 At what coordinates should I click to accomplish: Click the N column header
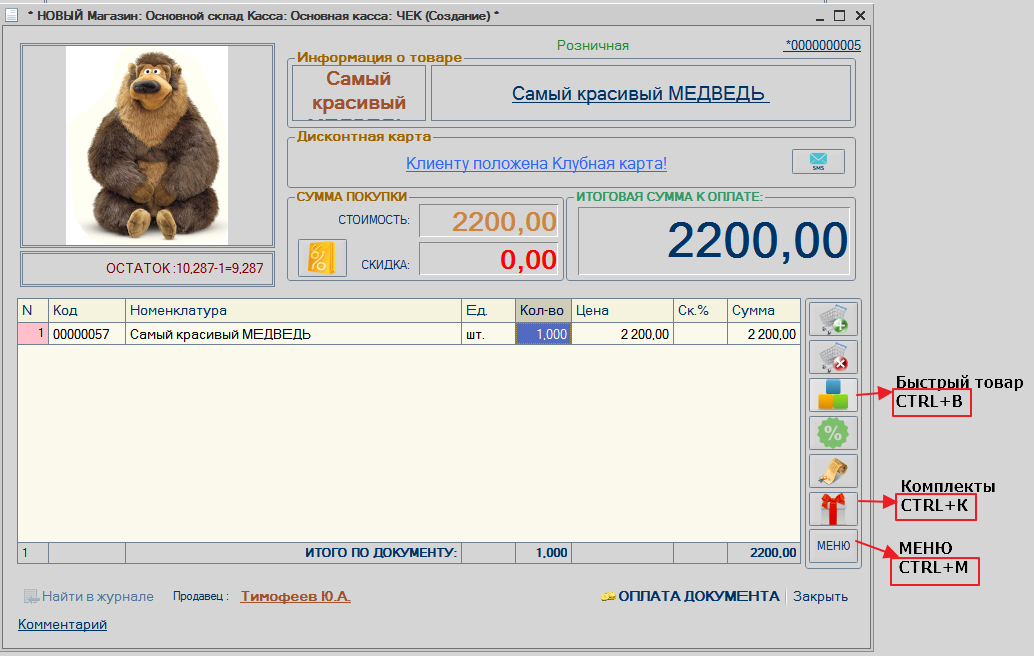(33, 311)
